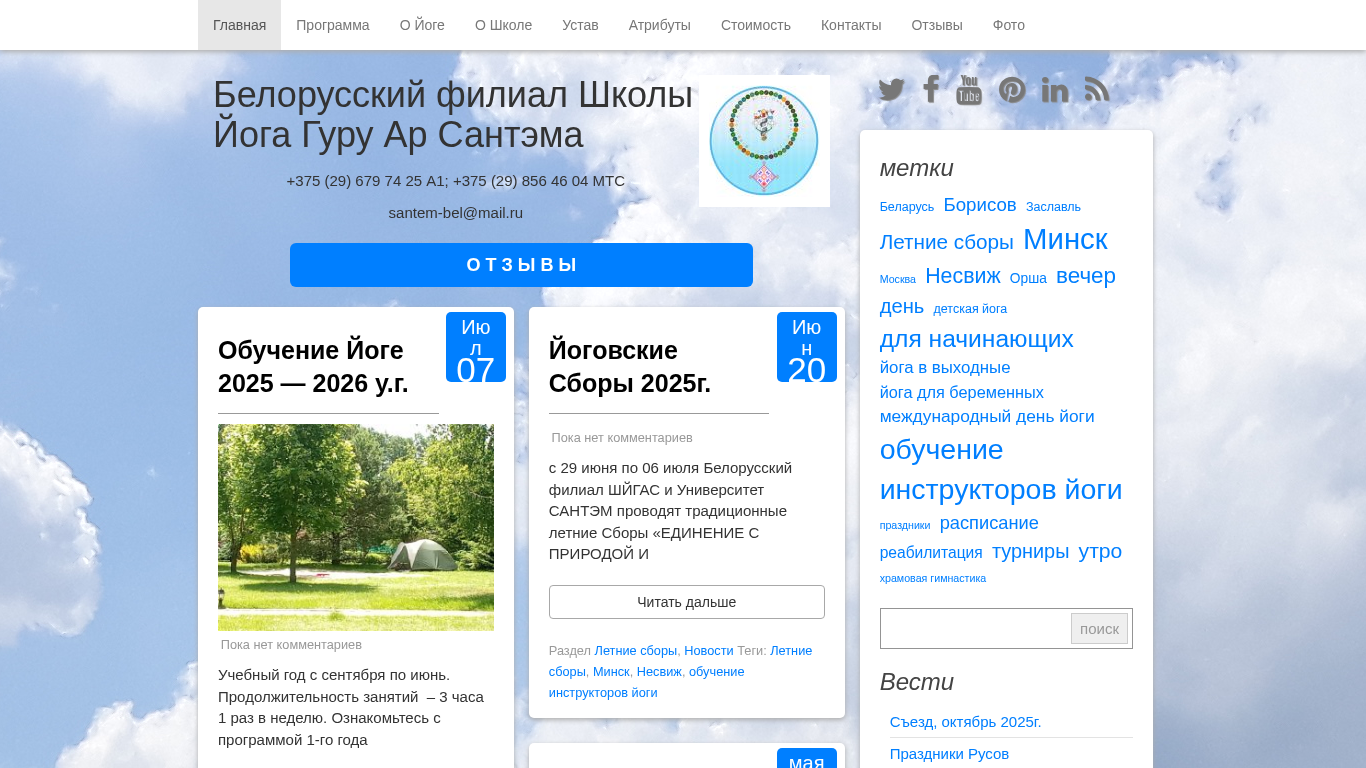The width and height of the screenshot is (1366, 768).
Task: Click the поиск search button
Action: [x=1099, y=629]
